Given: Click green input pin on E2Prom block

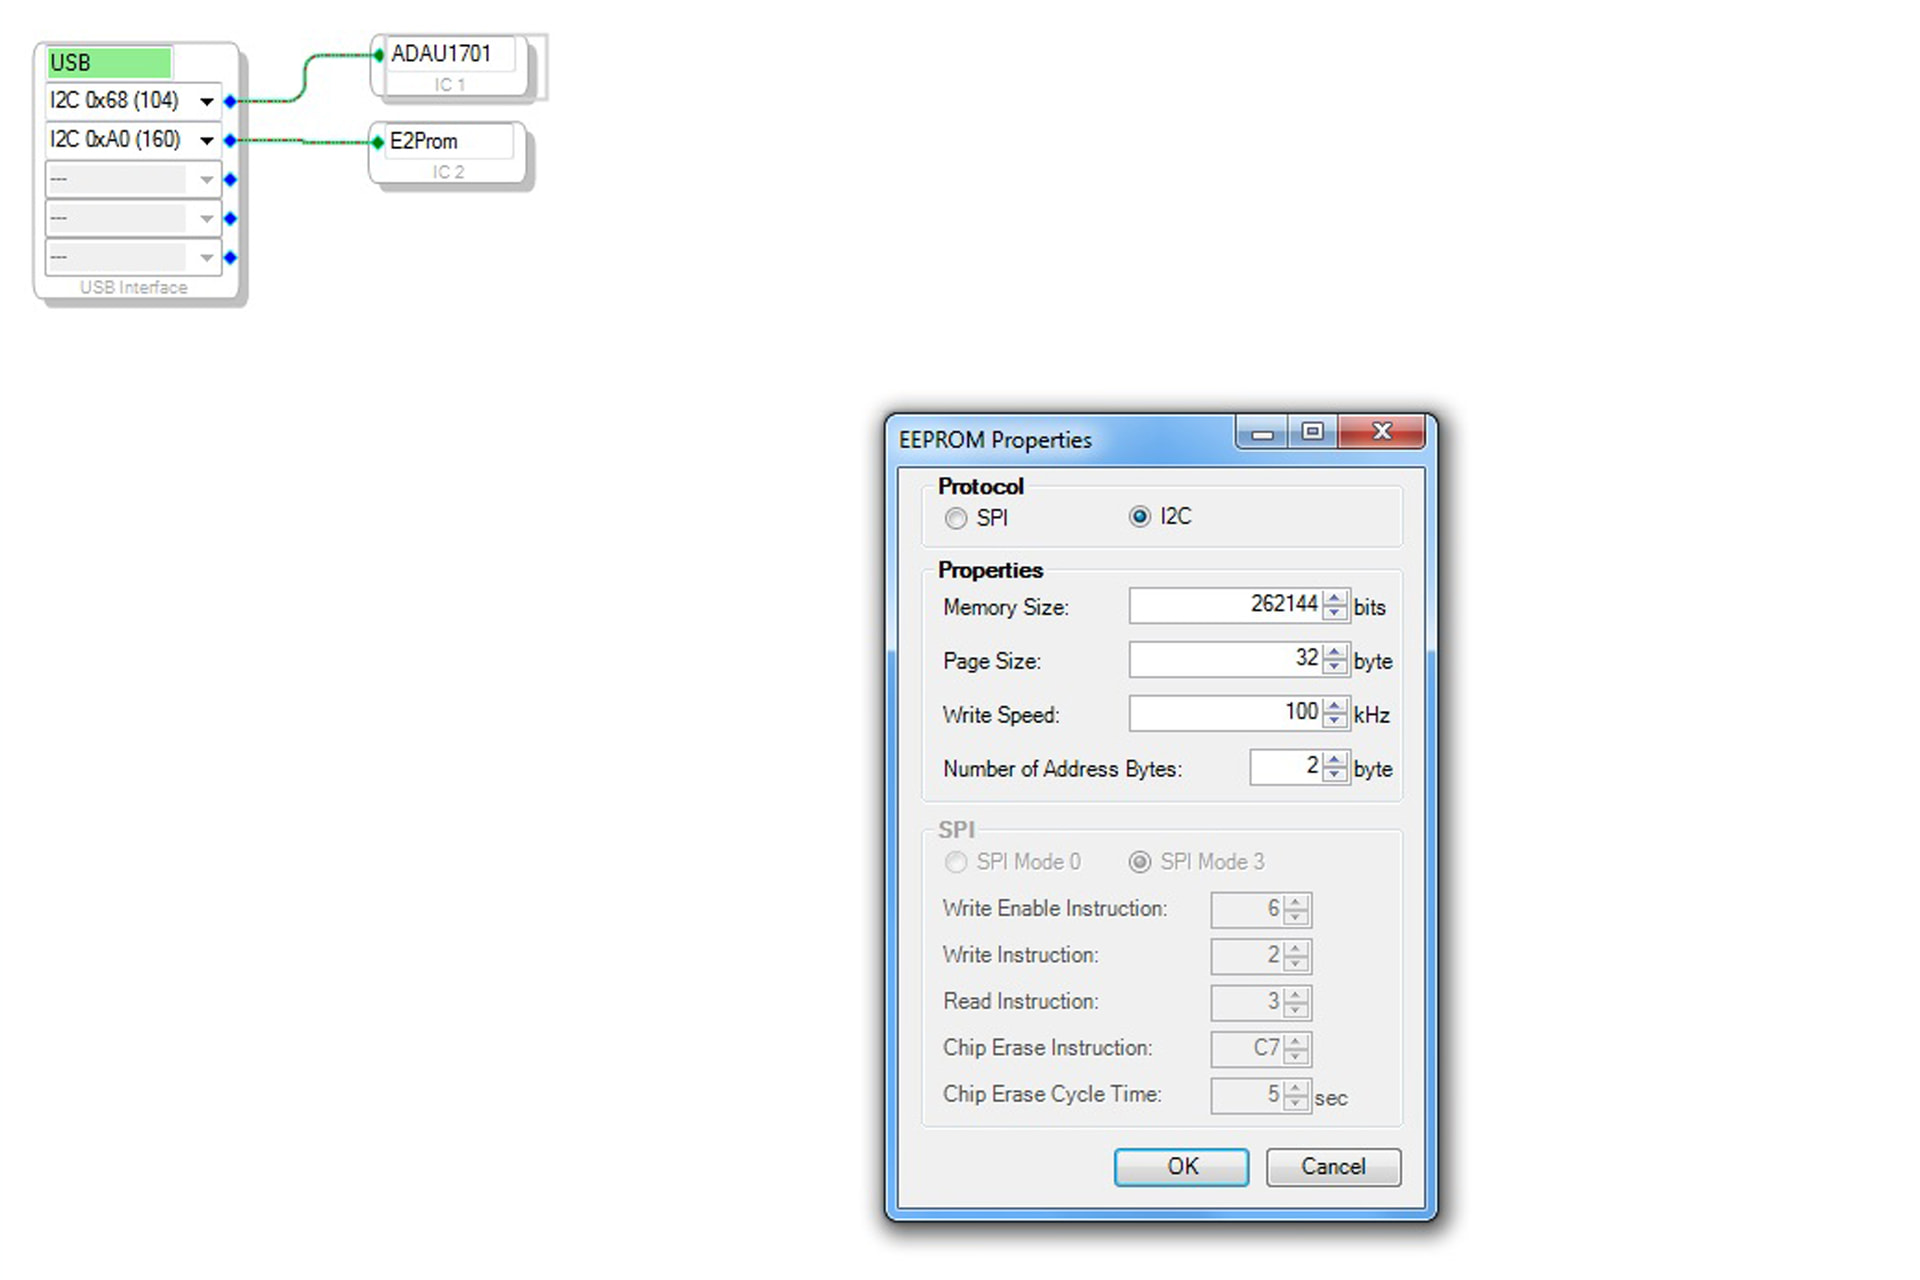Looking at the screenshot, I should tap(377, 142).
